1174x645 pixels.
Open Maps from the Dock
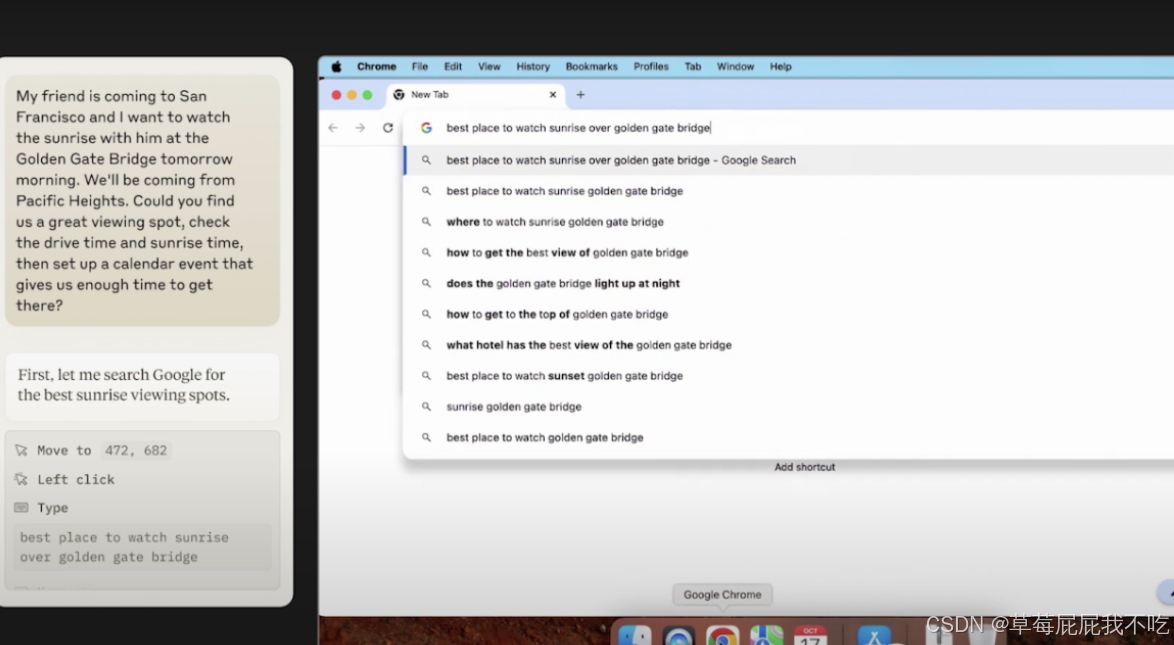click(x=766, y=635)
